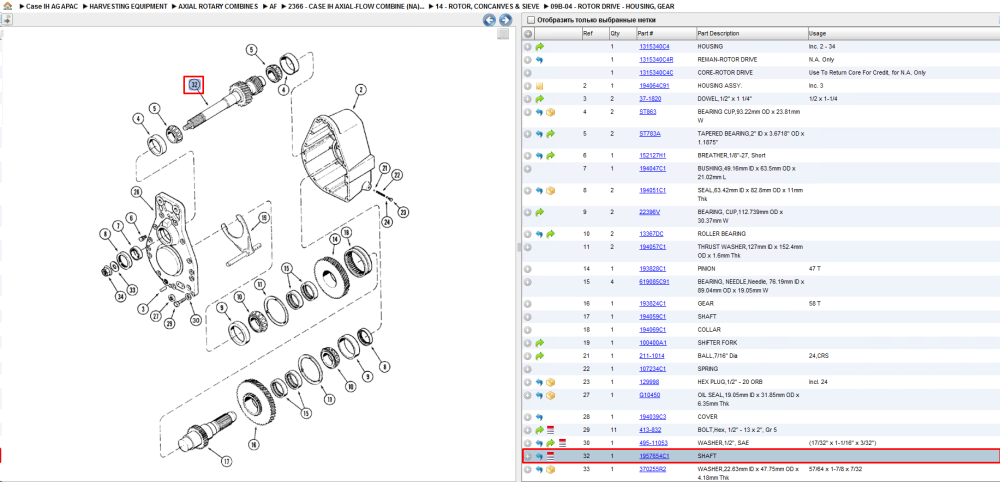Click the red-striped list icon in BOLT row

click(551, 430)
